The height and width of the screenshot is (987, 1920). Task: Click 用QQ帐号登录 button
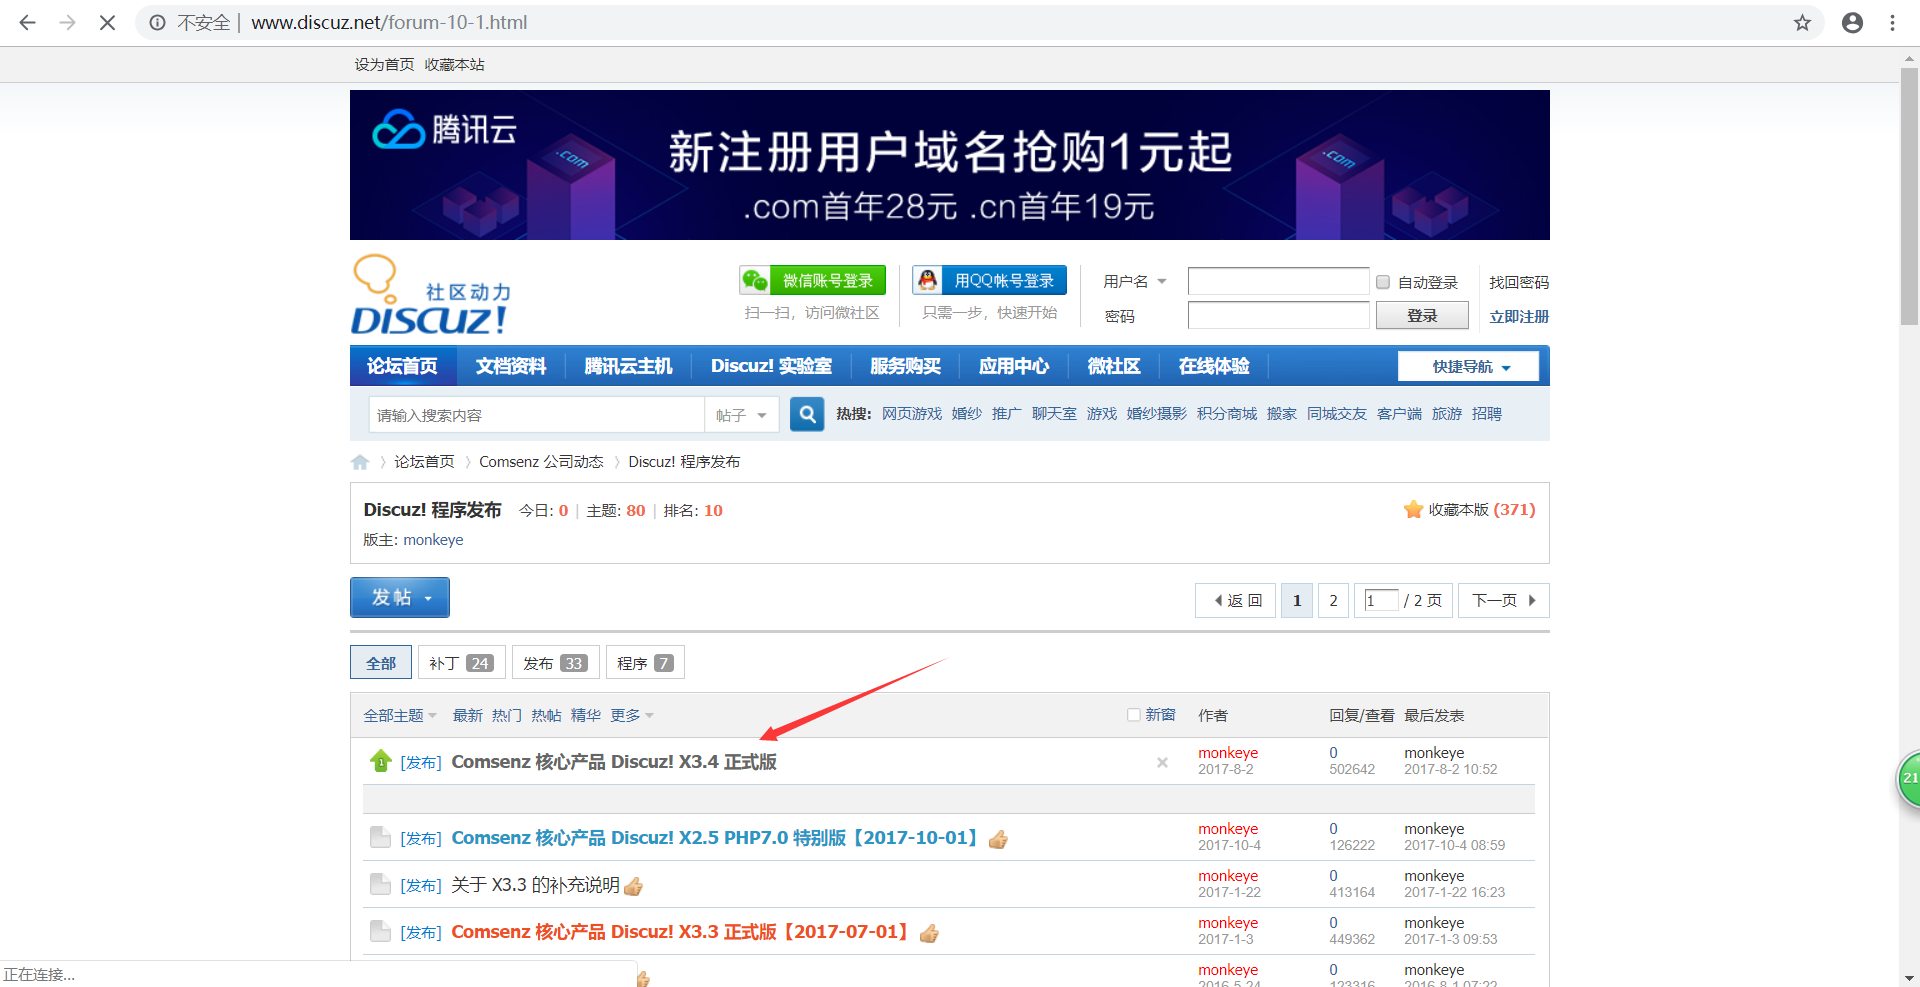click(x=990, y=280)
